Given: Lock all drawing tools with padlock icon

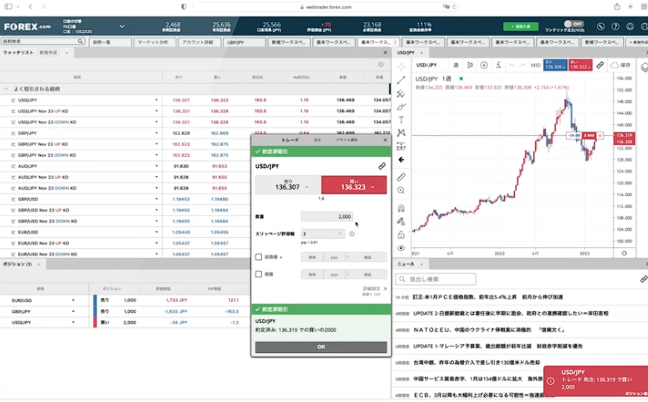Looking at the screenshot, I should tap(401, 235).
